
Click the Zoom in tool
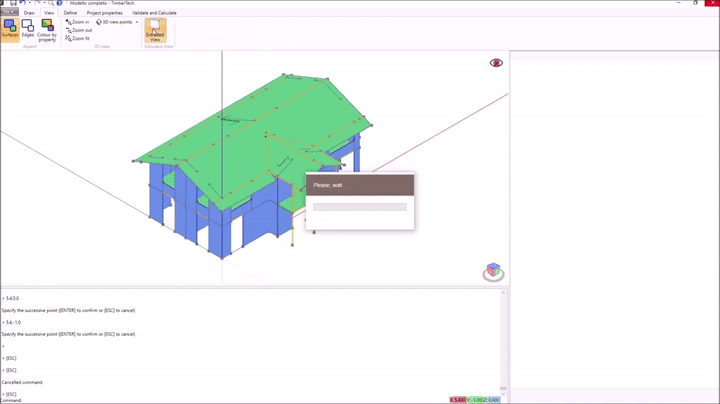78,21
